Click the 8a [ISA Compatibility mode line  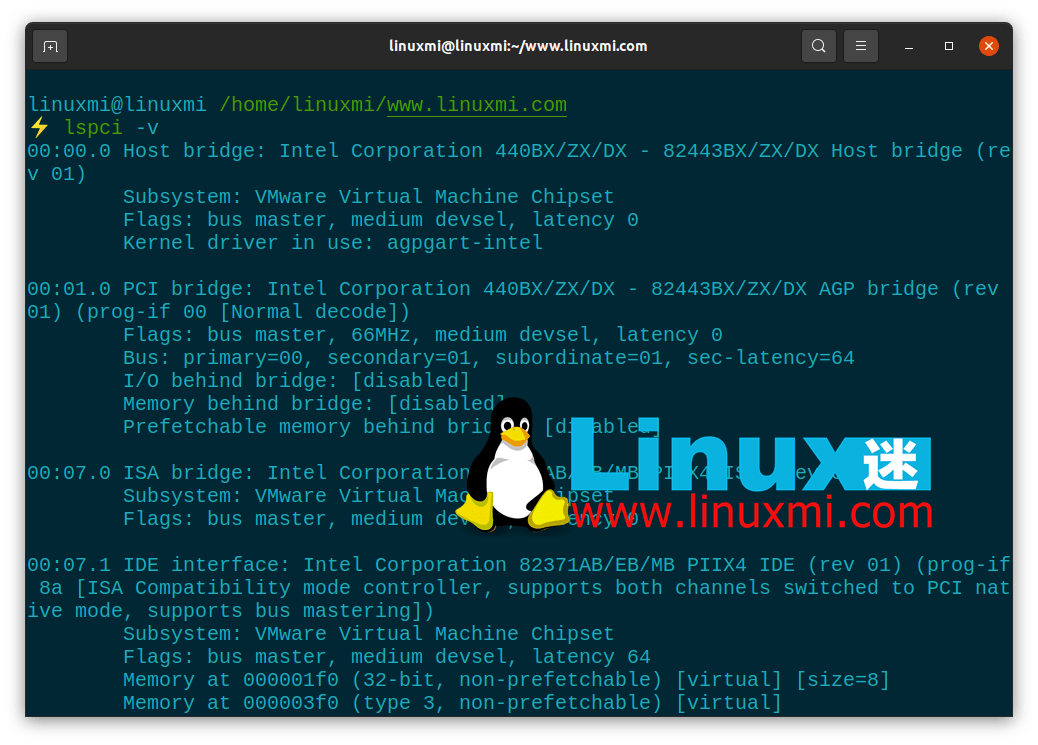(x=523, y=587)
